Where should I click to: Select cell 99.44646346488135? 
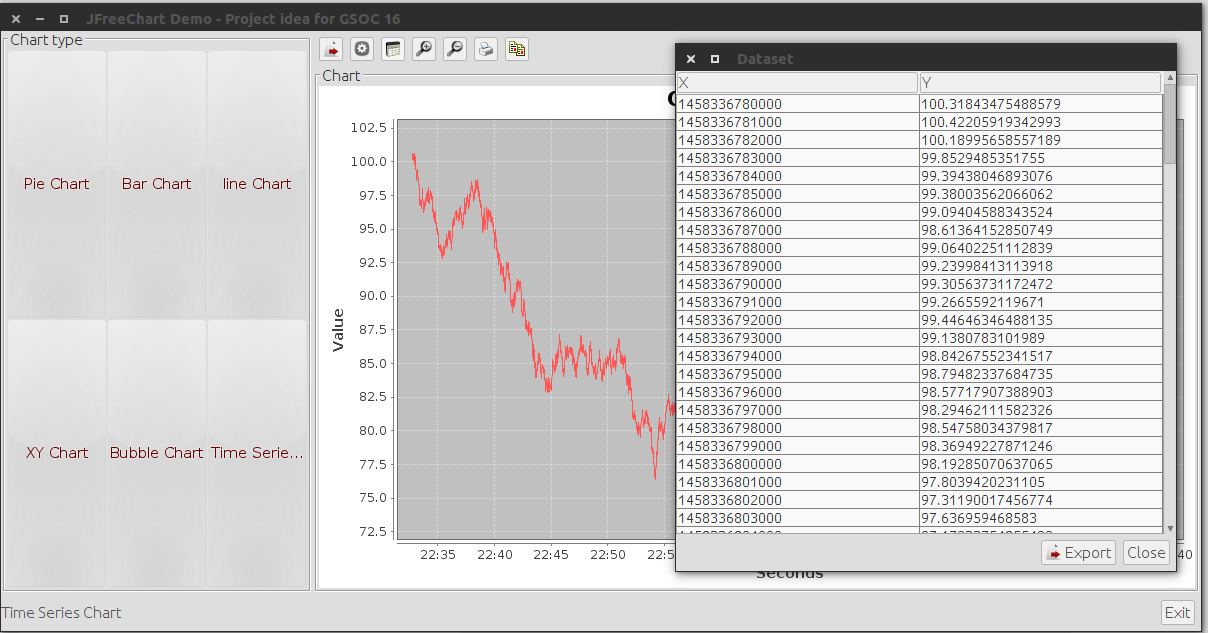[1041, 320]
